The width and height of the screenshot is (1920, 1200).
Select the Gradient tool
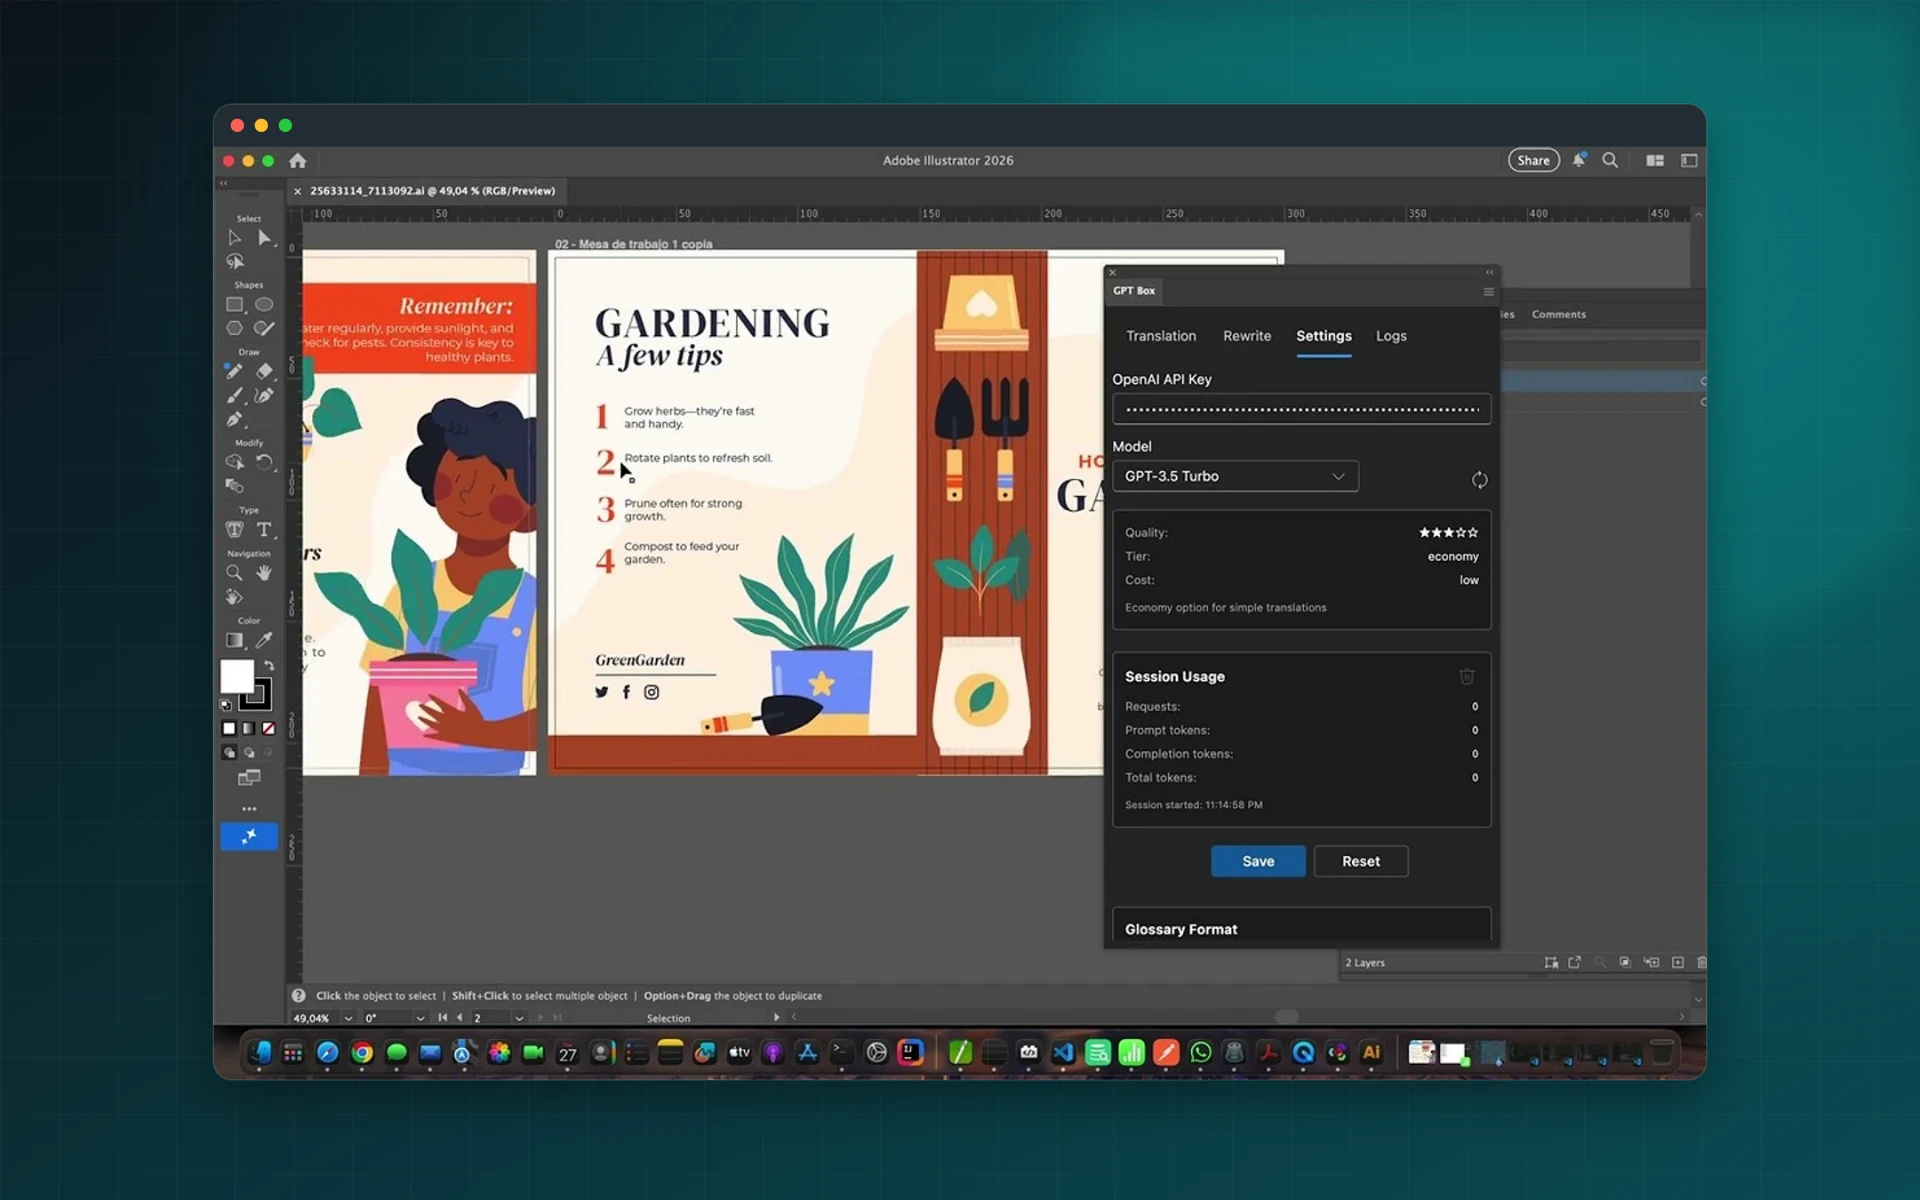click(x=234, y=640)
